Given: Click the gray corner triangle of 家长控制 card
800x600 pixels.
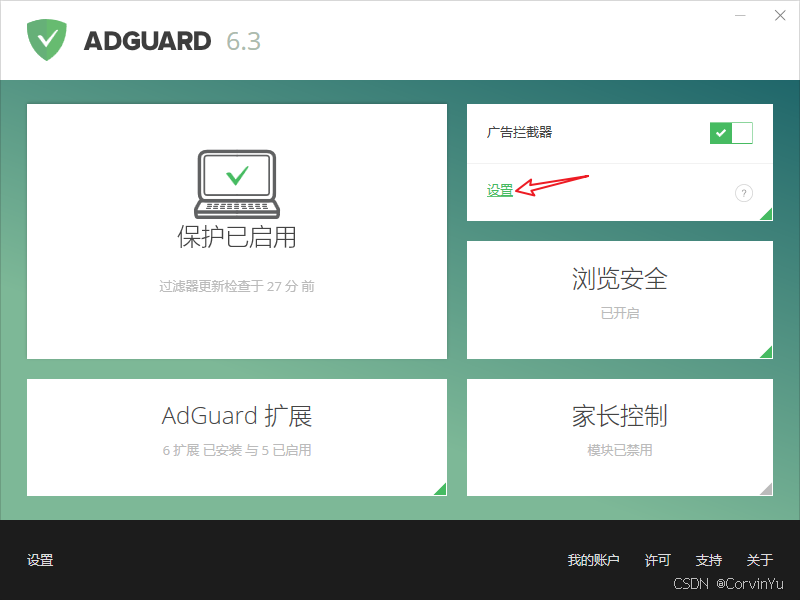Looking at the screenshot, I should [767, 490].
